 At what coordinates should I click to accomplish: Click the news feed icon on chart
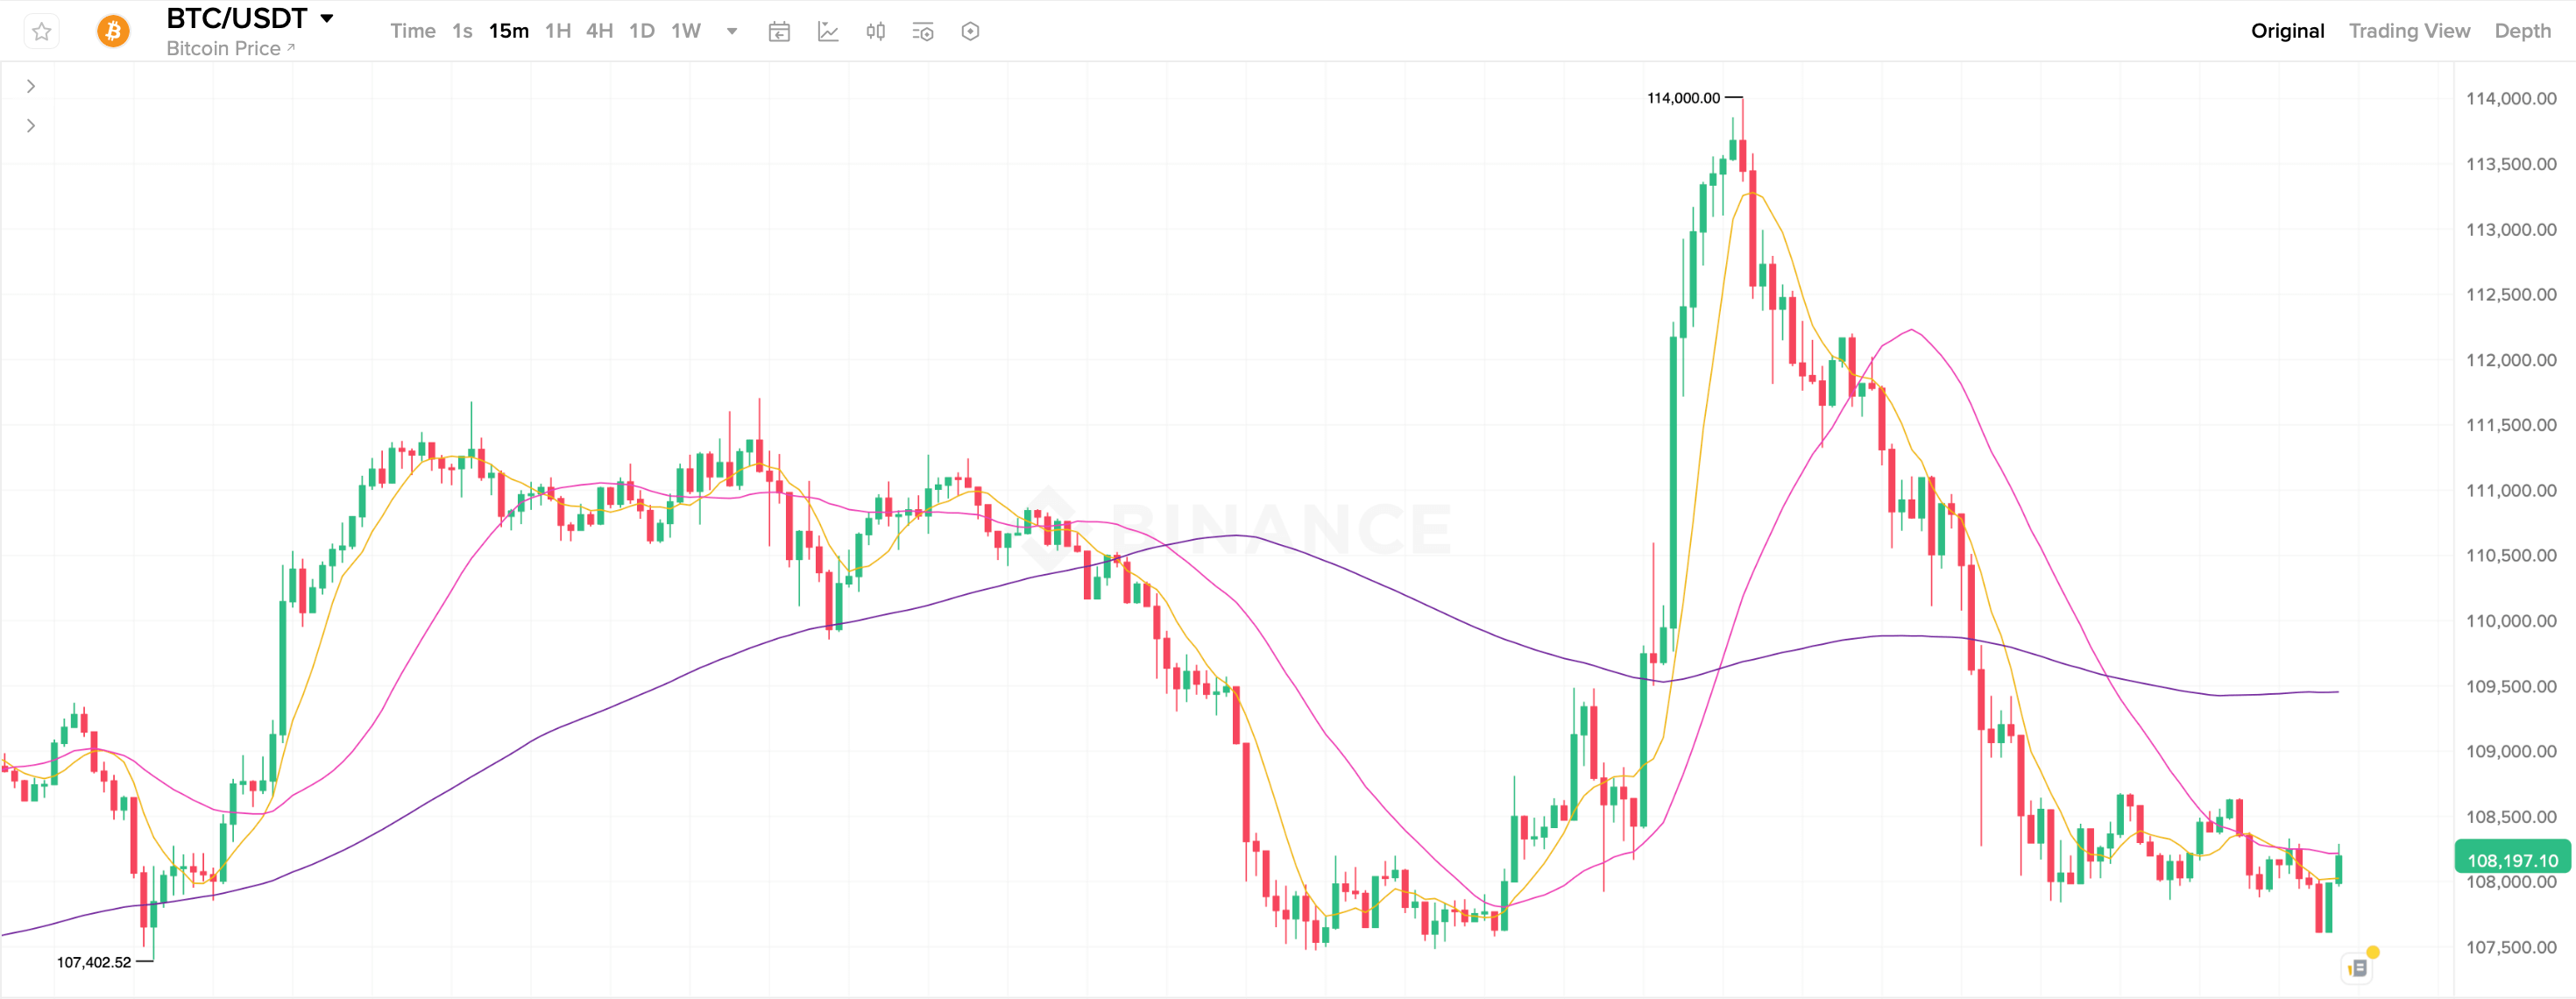pos(2358,967)
